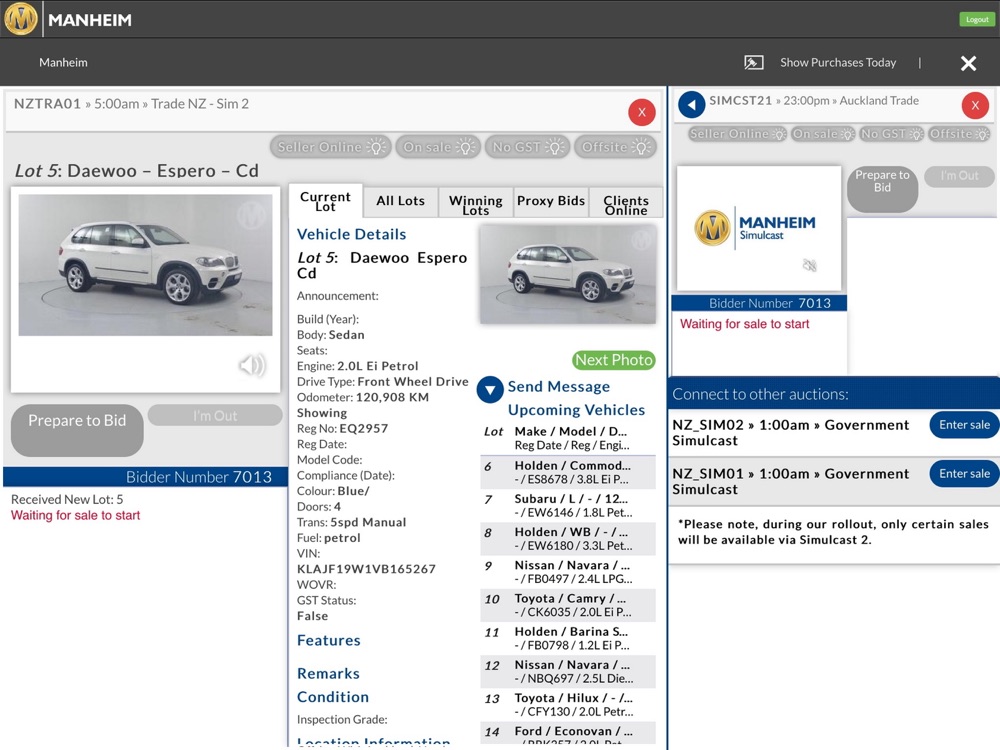This screenshot has height=750, width=1000.
Task: Select upcoming lot 10 Toyota Camry
Action: (568, 605)
